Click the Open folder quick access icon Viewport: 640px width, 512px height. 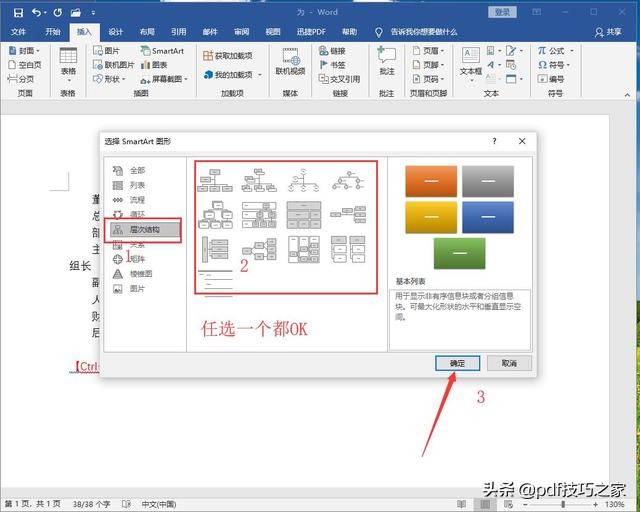pyautogui.click(x=76, y=13)
